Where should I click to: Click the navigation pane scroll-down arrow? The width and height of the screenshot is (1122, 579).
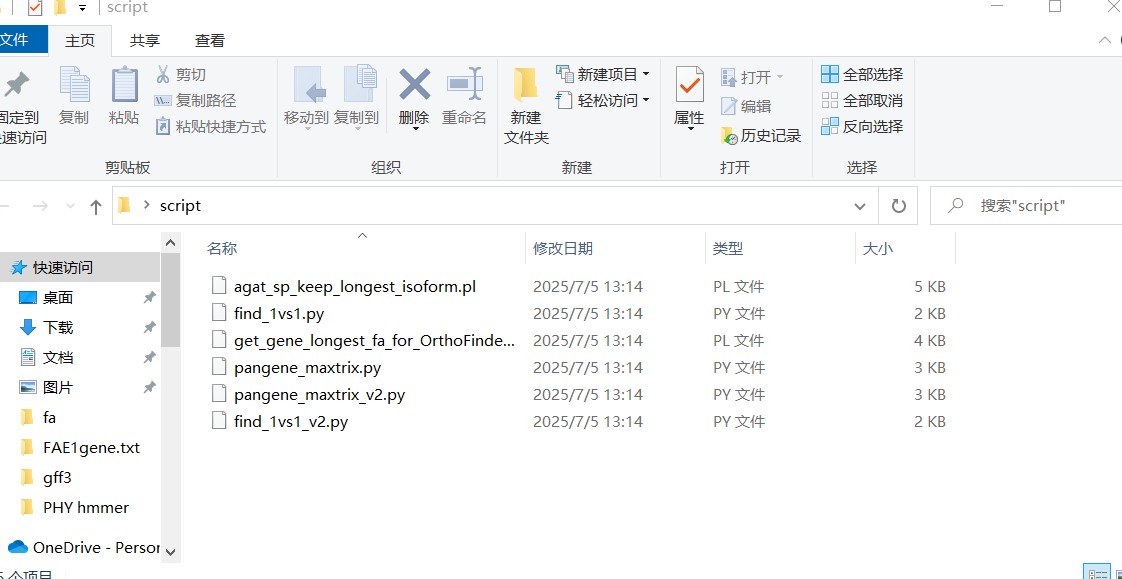tap(170, 551)
